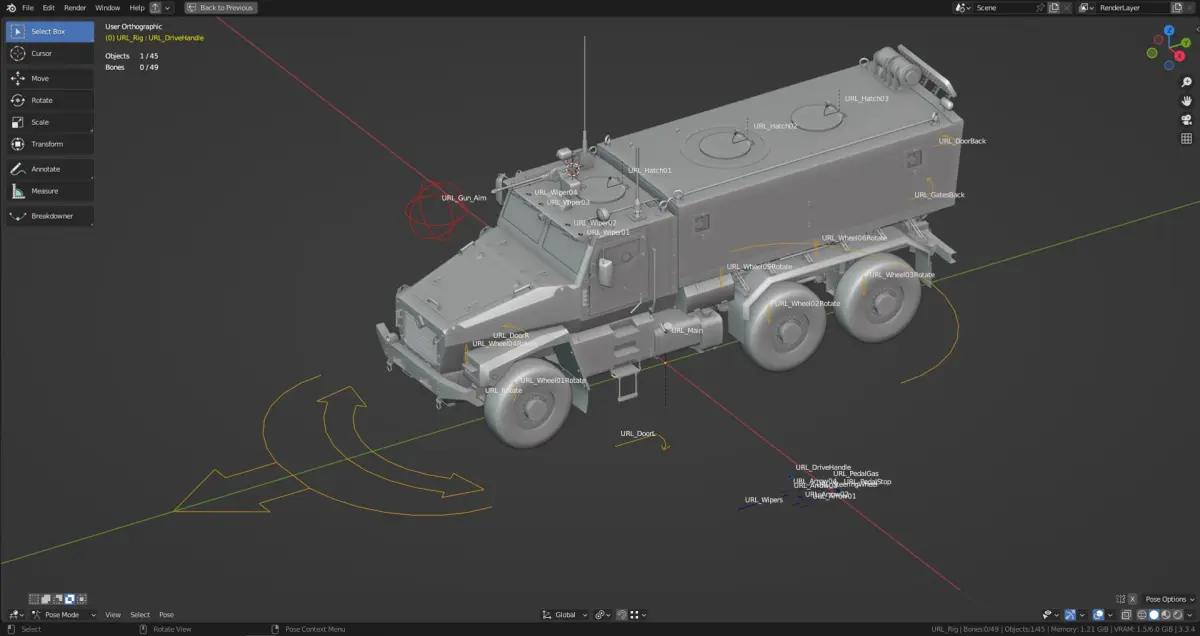Pick the Rotate tool
This screenshot has height=636, width=1200.
(50, 100)
